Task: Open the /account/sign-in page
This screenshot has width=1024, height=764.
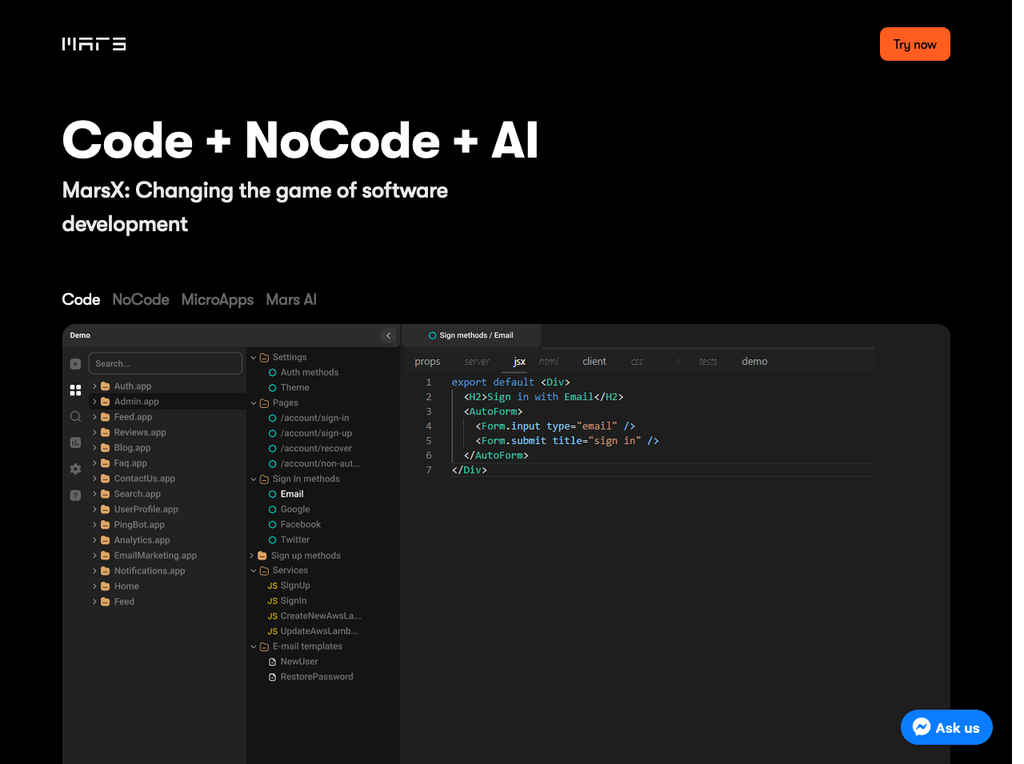Action: click(315, 418)
